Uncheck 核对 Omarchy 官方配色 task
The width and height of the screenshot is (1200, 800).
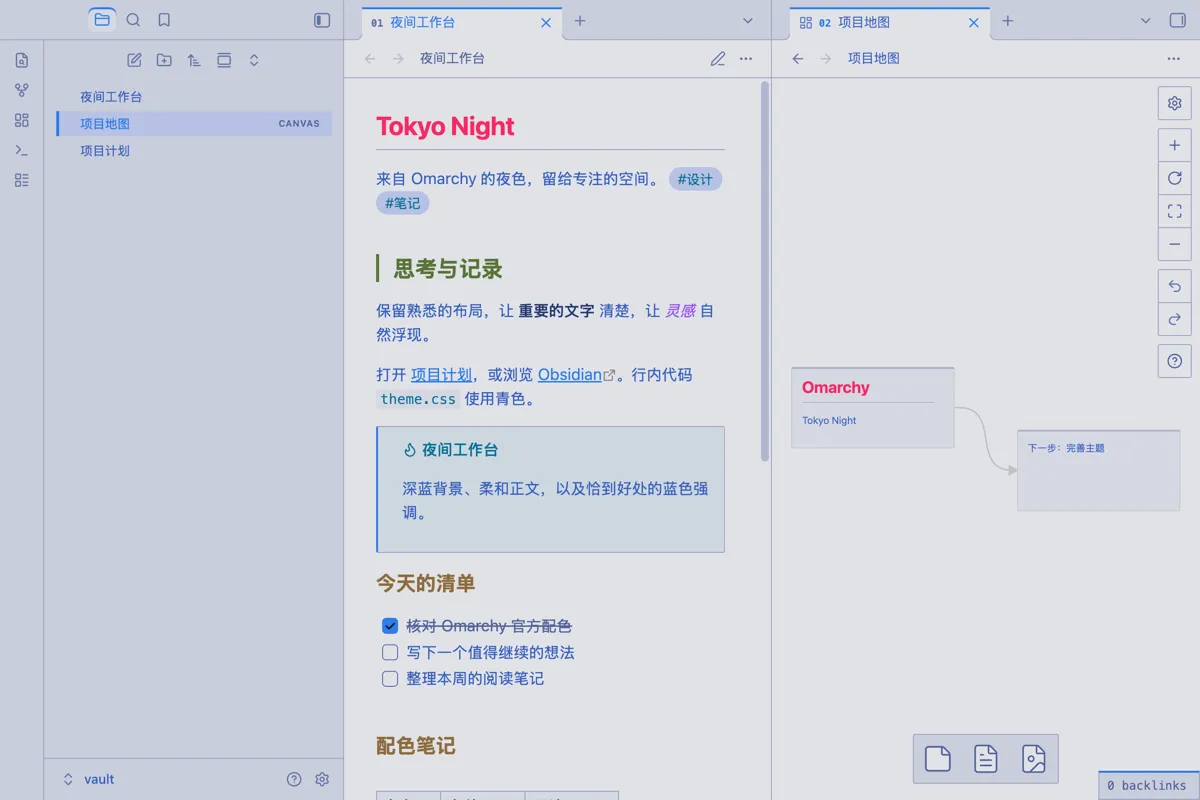[x=390, y=626]
